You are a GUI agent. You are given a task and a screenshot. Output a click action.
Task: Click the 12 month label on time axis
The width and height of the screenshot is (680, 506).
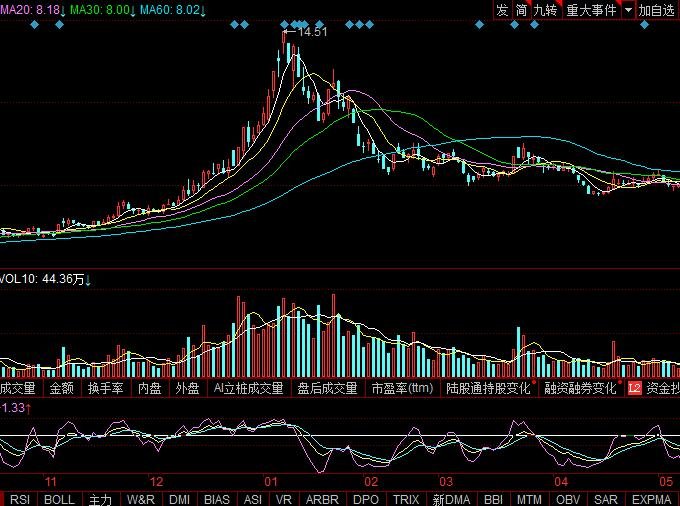156,482
